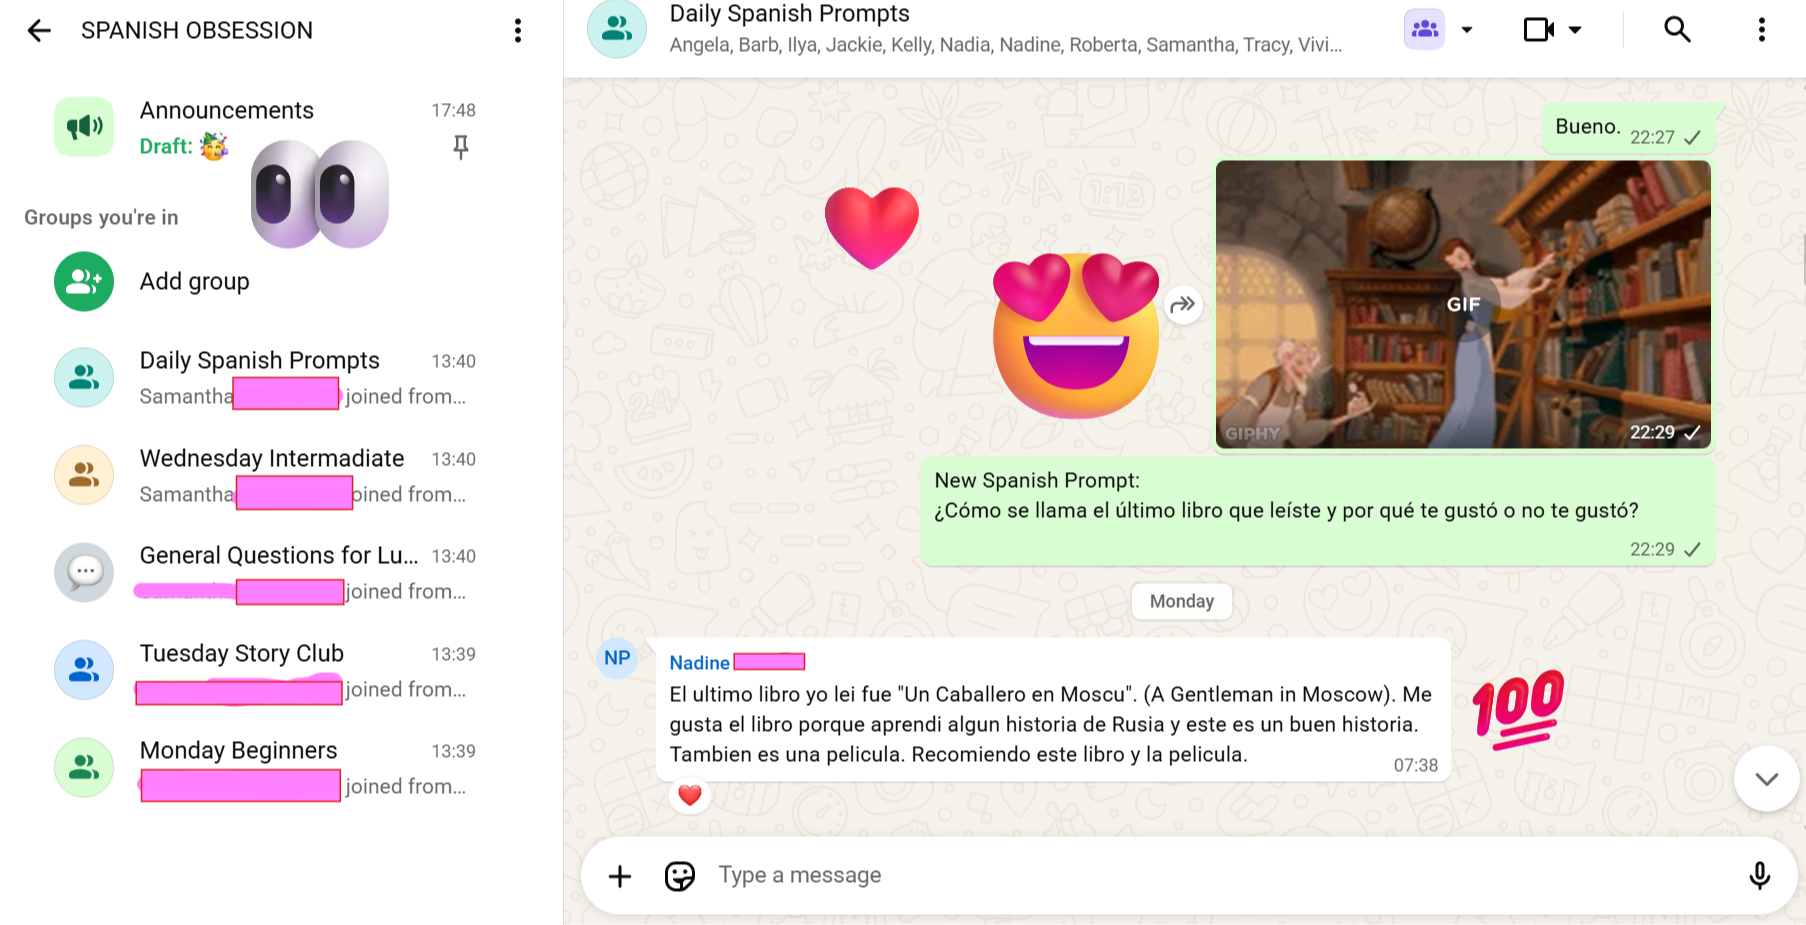
Task: Click the pin icon on Announcements
Action: click(460, 147)
